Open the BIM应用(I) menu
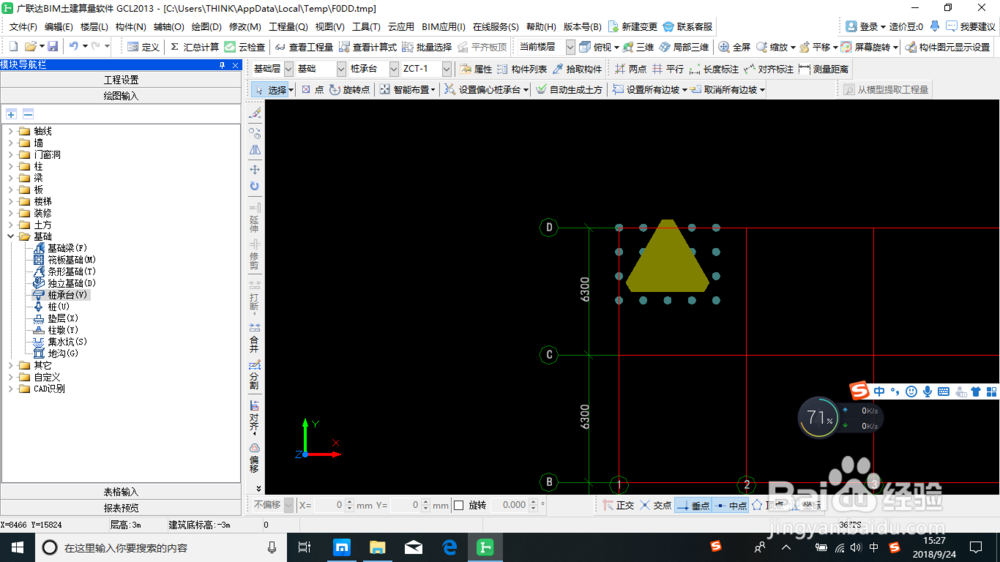 443,27
